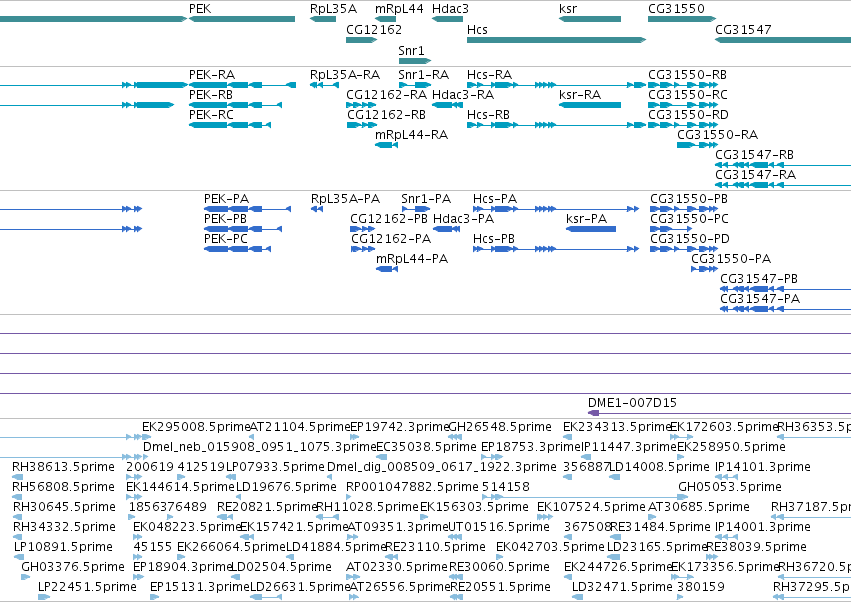Click the CG31550-PA protein label
This screenshot has width=851, height=602.
(x=731, y=259)
